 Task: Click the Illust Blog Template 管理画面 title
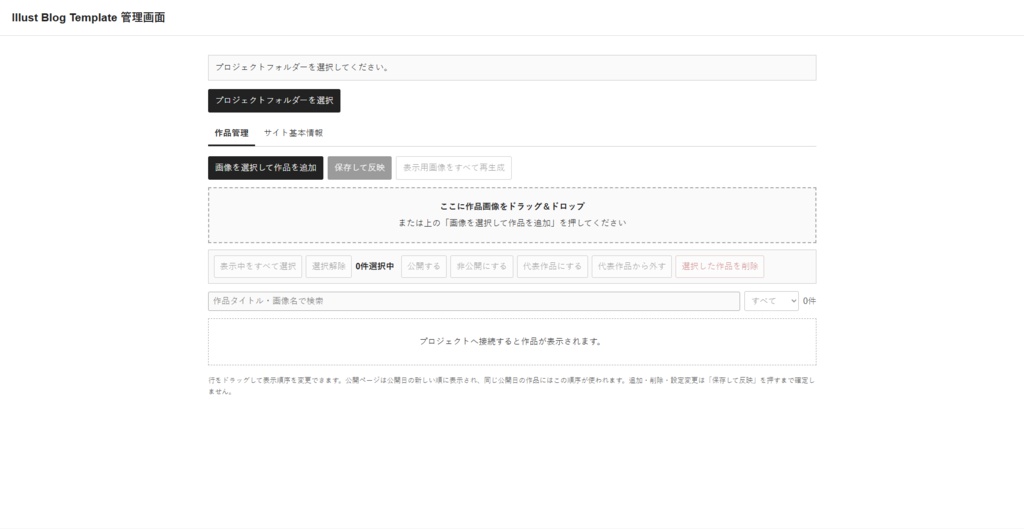pyautogui.click(x=88, y=18)
